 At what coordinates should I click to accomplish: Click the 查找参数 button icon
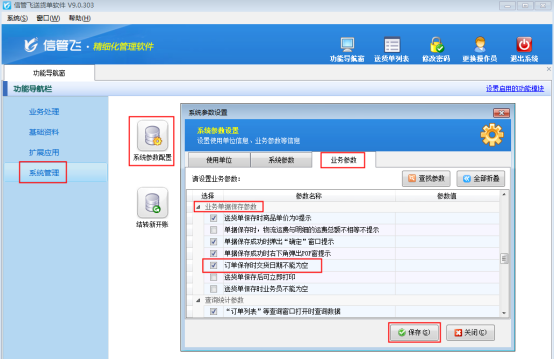pyautogui.click(x=412, y=178)
